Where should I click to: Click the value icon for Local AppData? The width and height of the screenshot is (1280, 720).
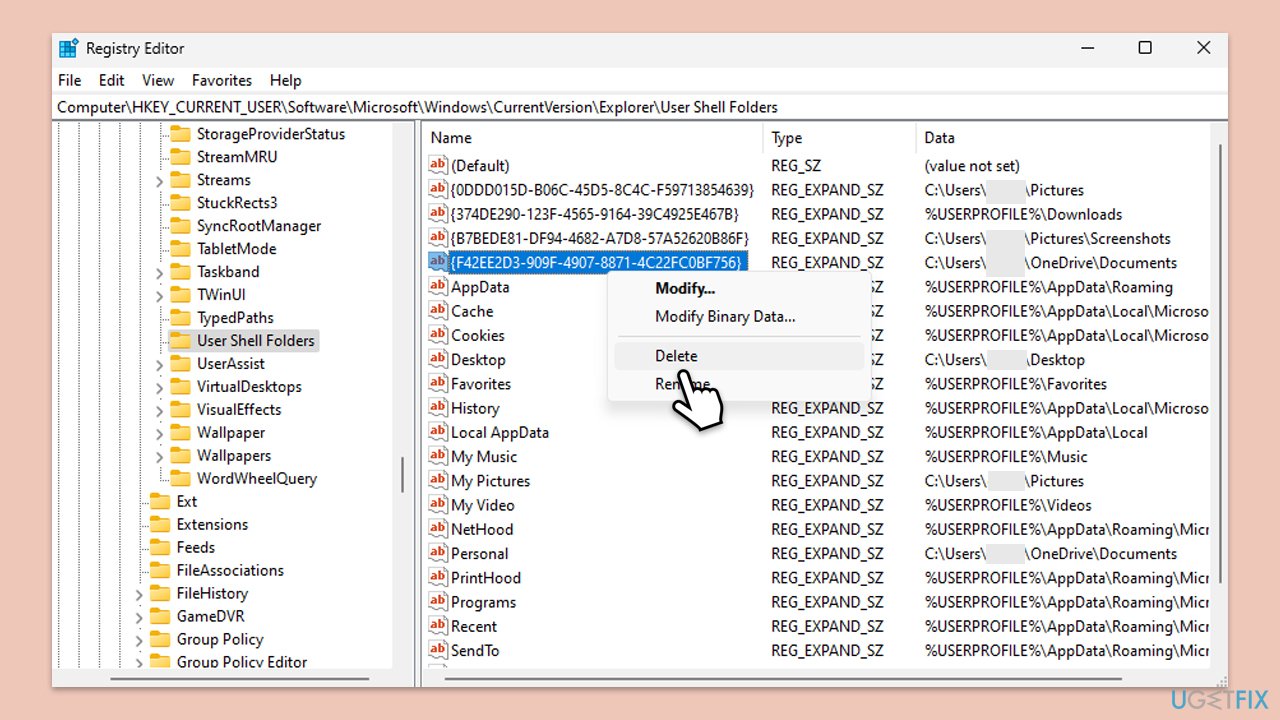click(x=438, y=432)
